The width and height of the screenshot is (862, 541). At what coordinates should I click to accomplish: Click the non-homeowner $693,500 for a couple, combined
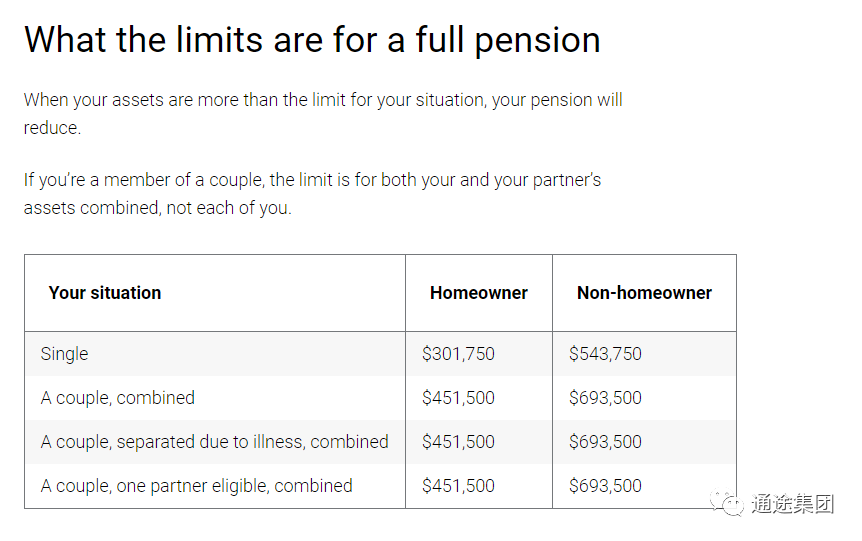tap(605, 398)
